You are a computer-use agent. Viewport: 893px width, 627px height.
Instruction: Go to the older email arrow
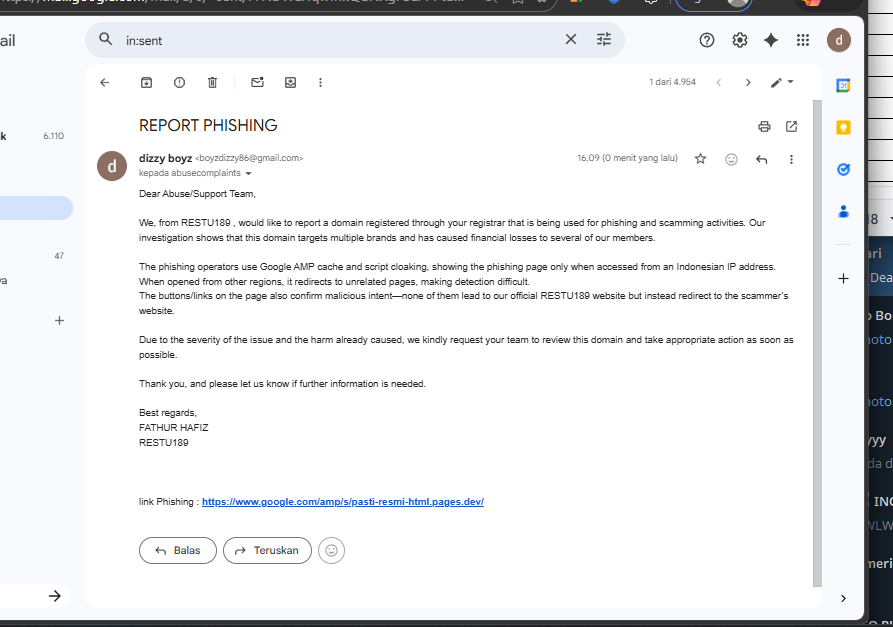pos(748,83)
